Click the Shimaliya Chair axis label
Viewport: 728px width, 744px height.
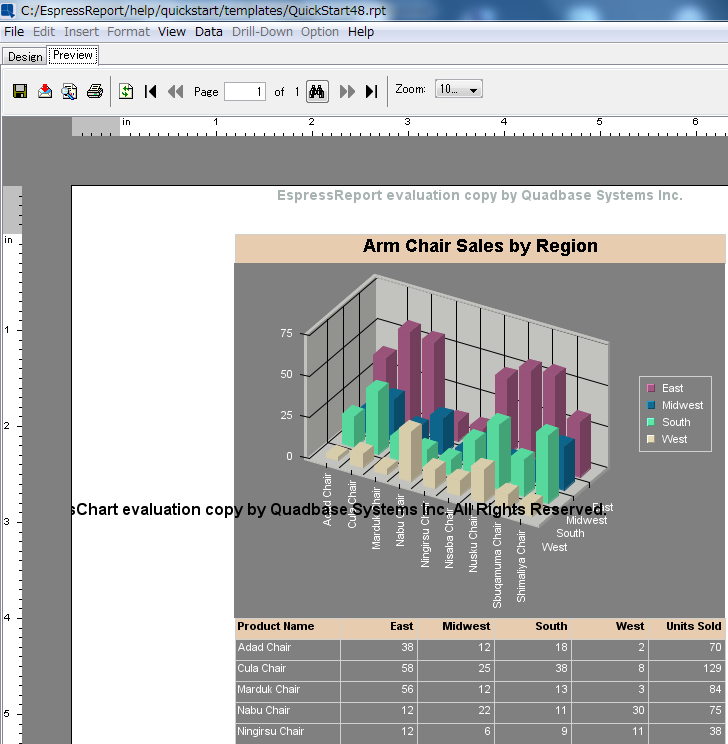pos(521,566)
